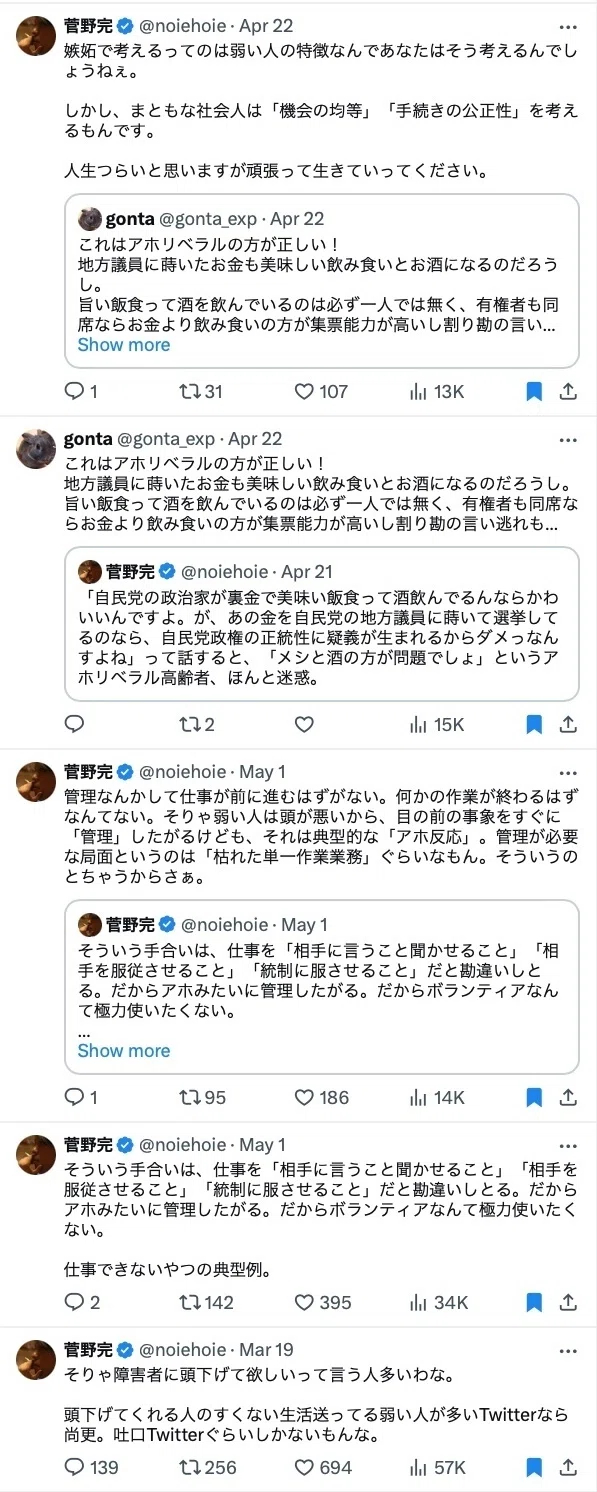Image resolution: width=597 pixels, height=1492 pixels.
Task: Toggle bookmark on the Mar 19 tweet
Action: tap(534, 1467)
